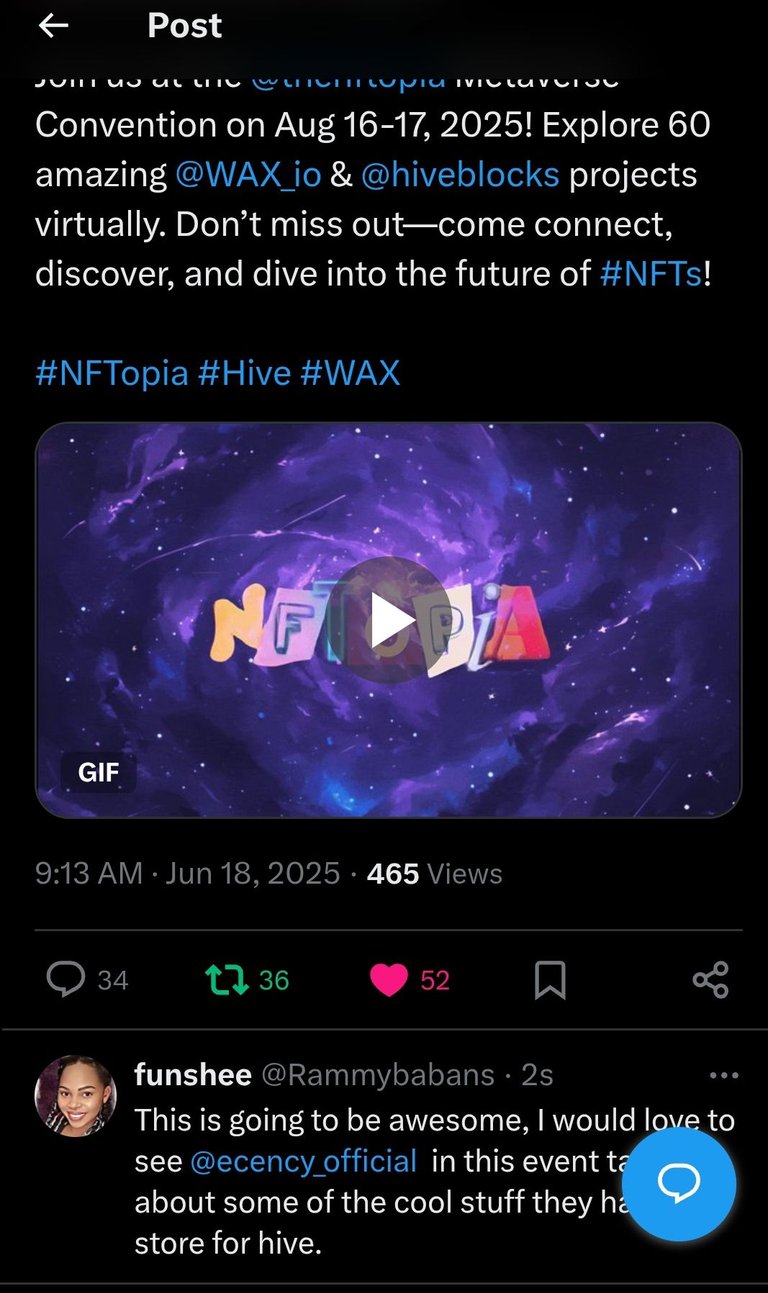Play the NFTopia GIF

tap(388, 620)
